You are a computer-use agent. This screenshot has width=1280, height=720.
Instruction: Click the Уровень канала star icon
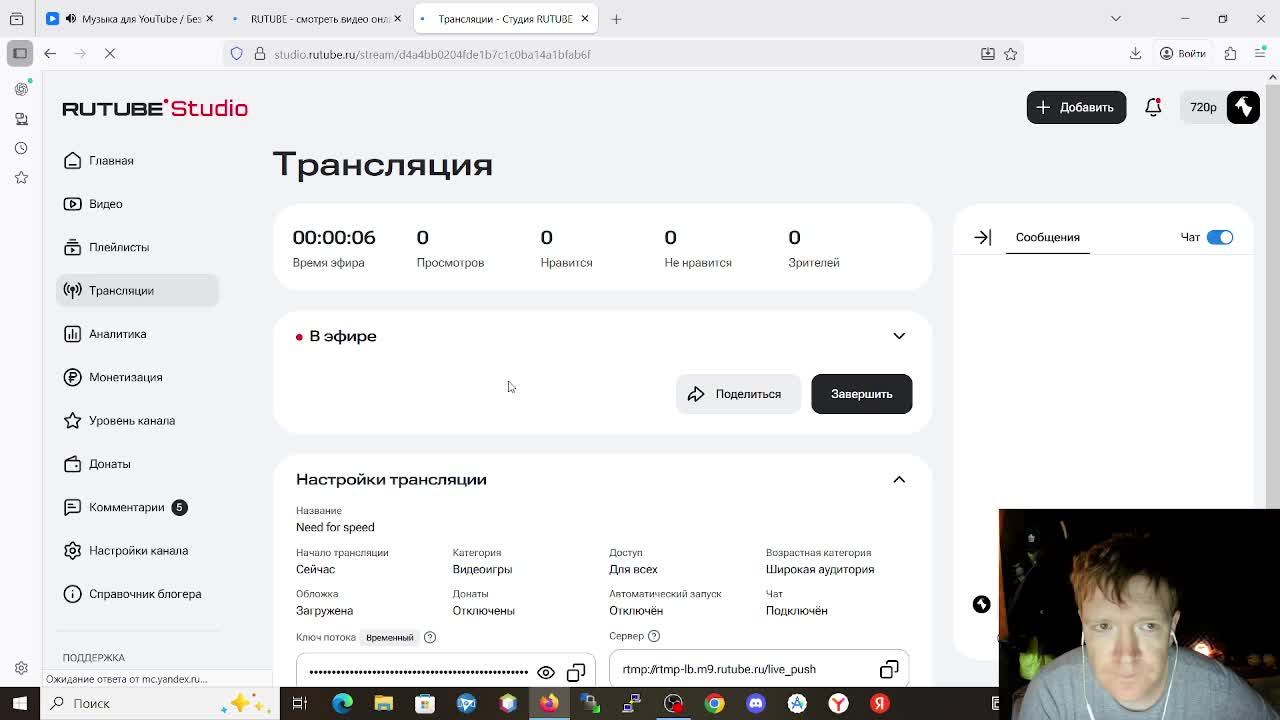[72, 420]
